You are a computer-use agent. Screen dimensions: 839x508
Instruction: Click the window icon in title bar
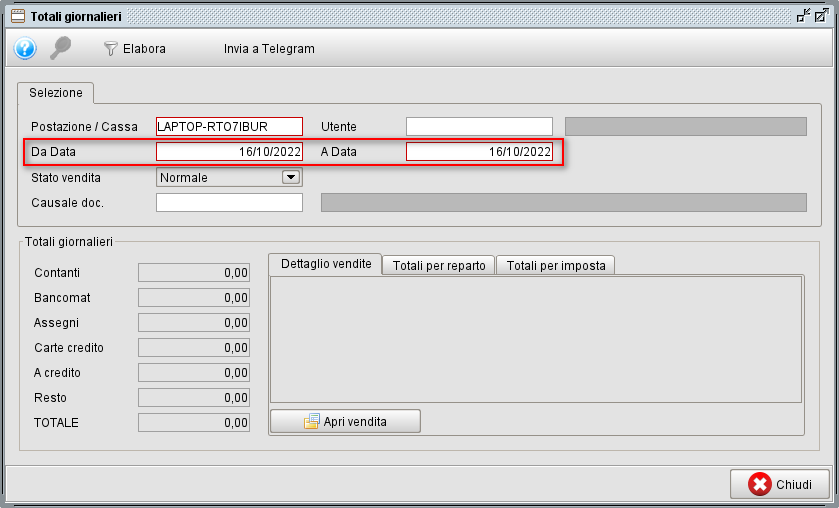pos(17,16)
